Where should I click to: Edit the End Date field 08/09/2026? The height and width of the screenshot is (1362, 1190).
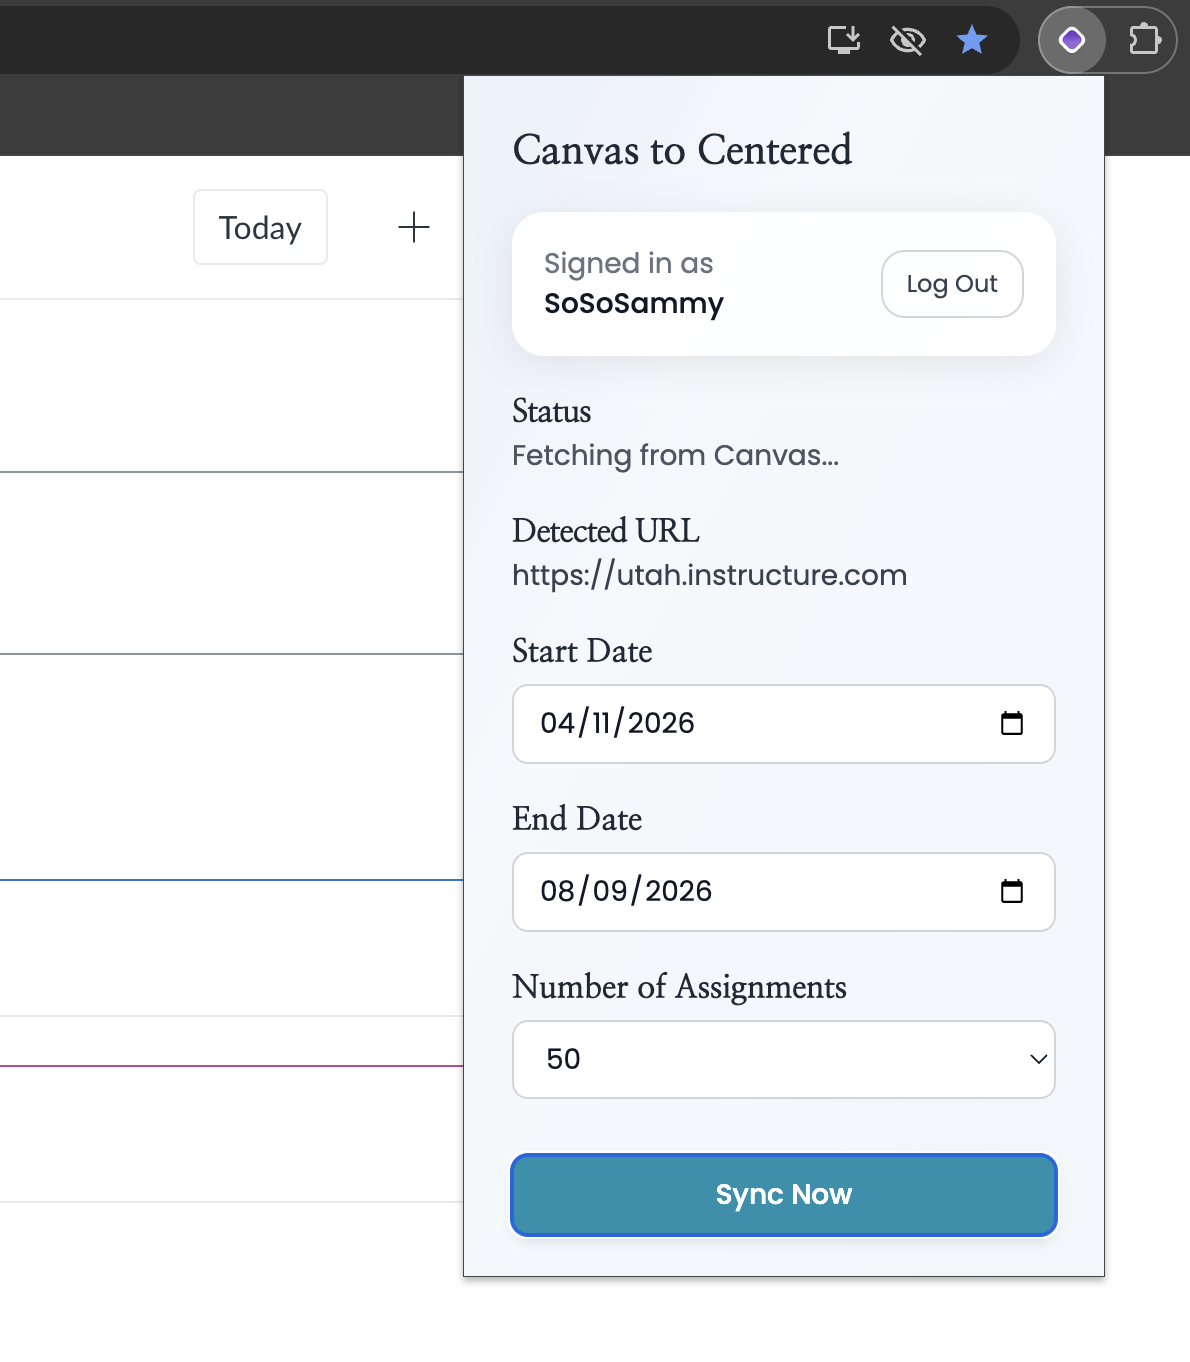(784, 892)
